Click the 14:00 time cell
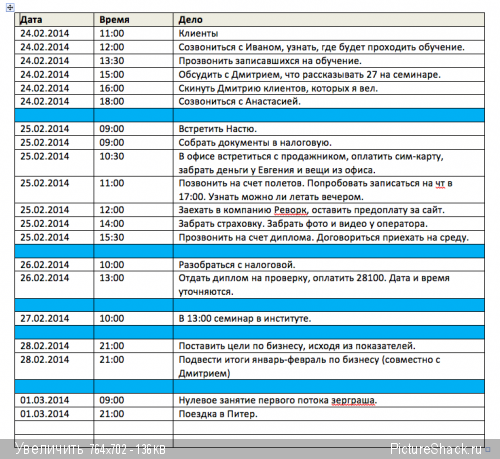The width and height of the screenshot is (500, 459). tap(133, 224)
